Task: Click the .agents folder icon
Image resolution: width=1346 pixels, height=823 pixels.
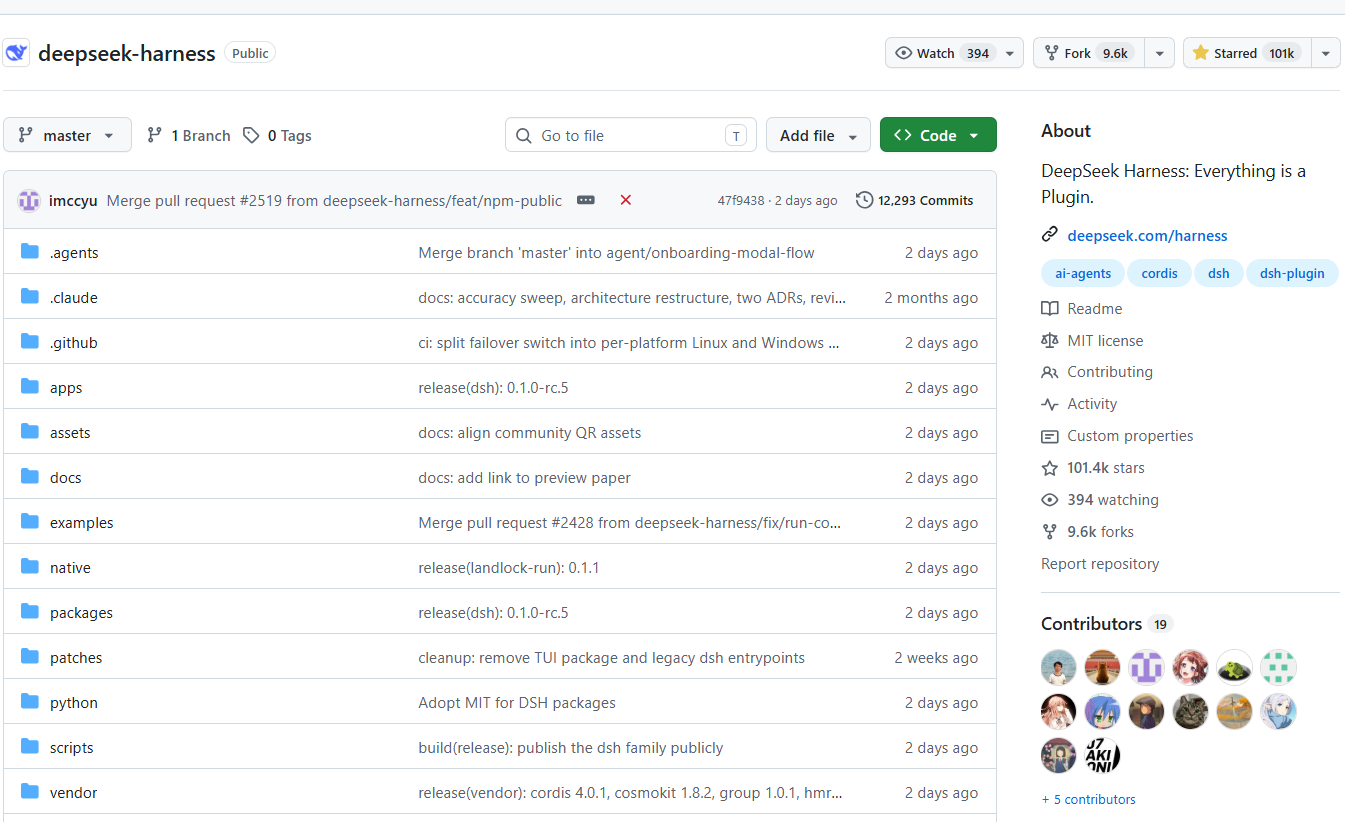Action: coord(30,252)
